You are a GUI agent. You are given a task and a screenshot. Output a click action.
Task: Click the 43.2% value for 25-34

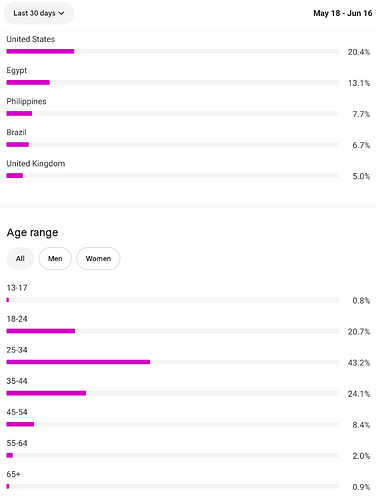pyautogui.click(x=359, y=363)
